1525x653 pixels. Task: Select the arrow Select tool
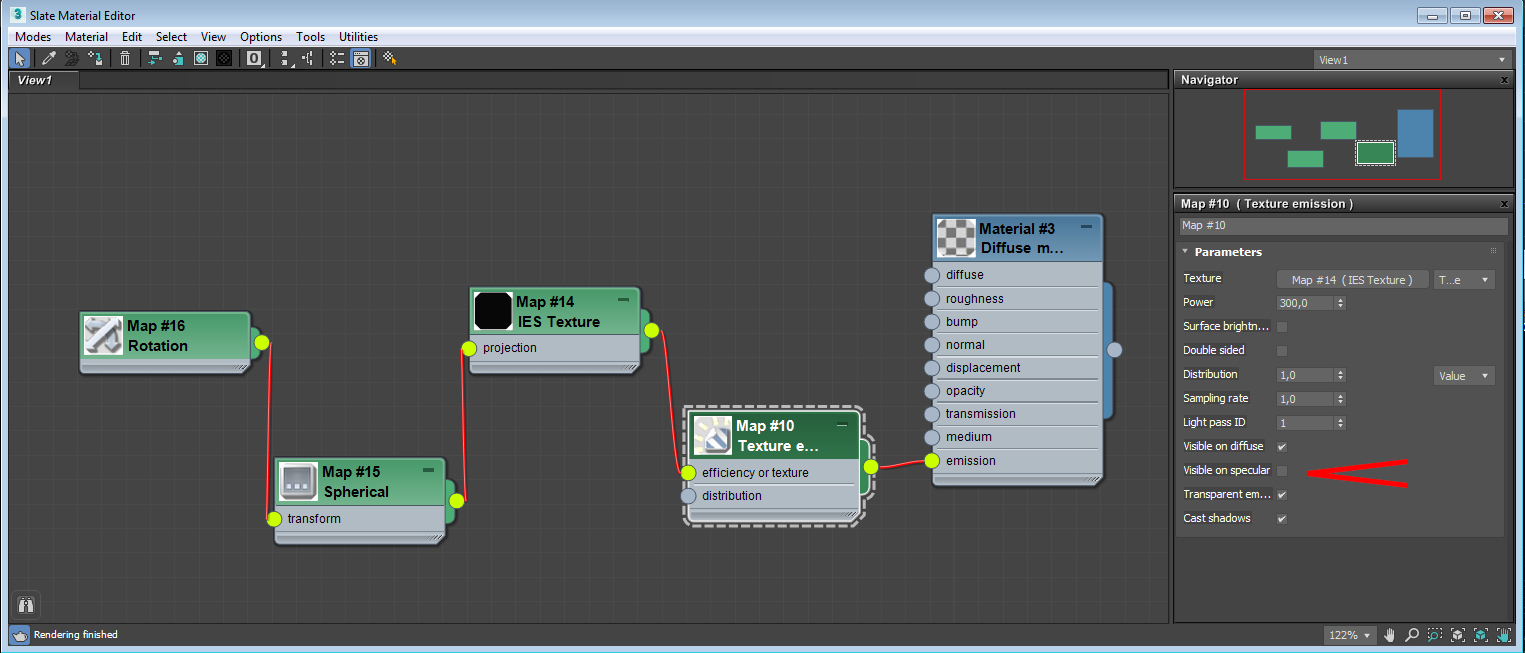click(20, 58)
